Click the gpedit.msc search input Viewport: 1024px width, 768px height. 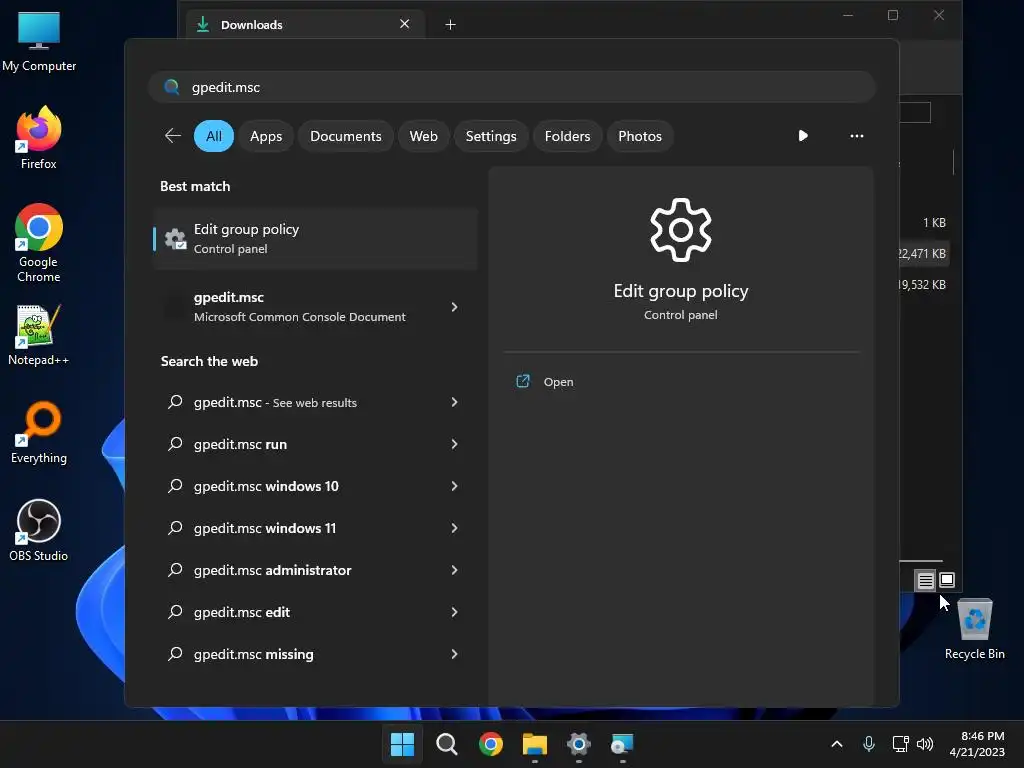[x=512, y=87]
